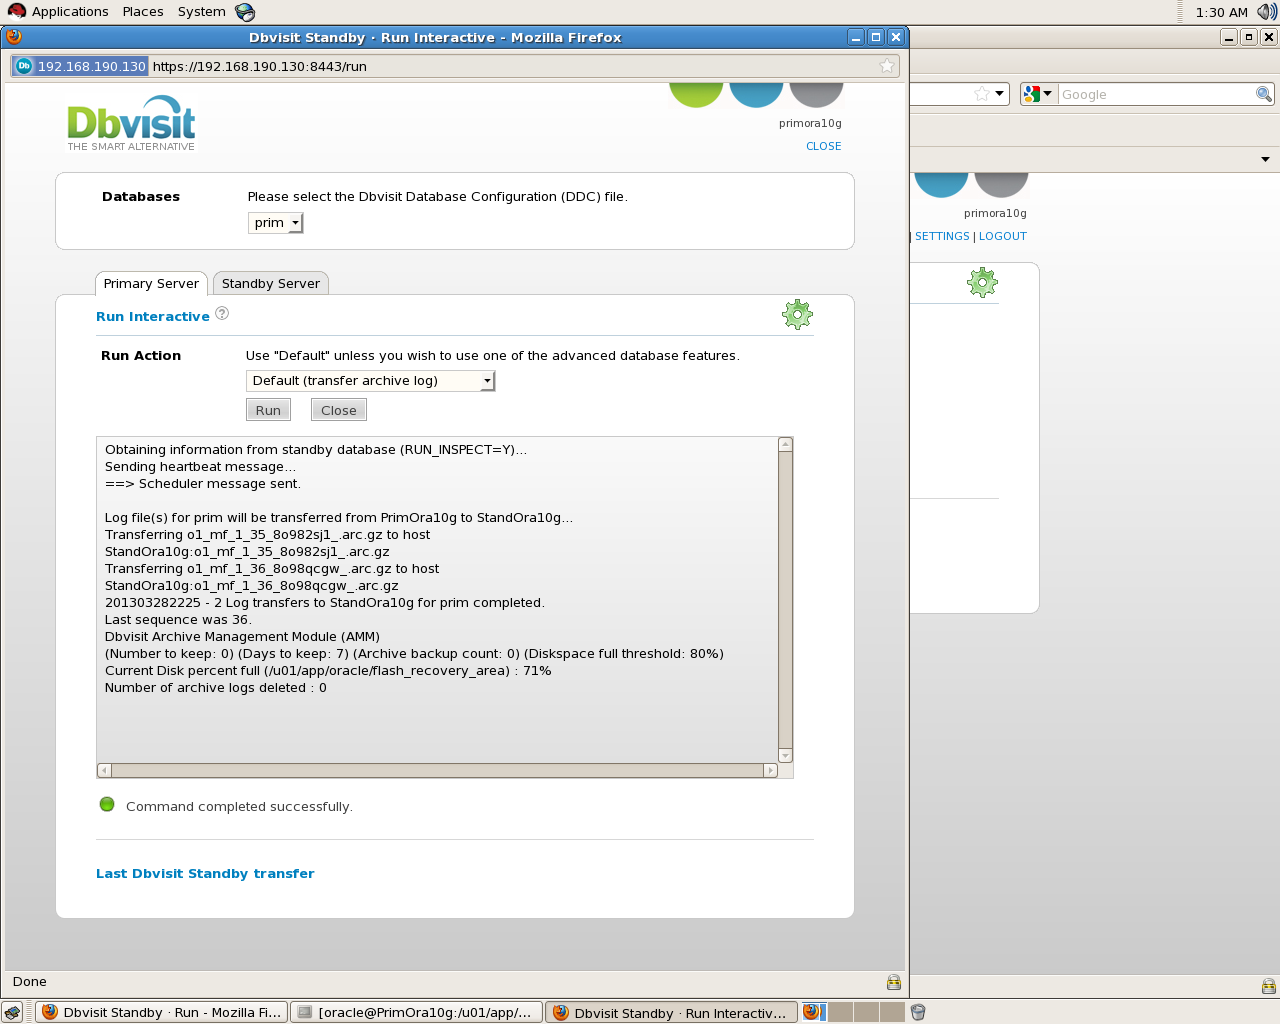This screenshot has height=1024, width=1280.
Task: Click the trash icon in the bottom panel
Action: [x=918, y=1012]
